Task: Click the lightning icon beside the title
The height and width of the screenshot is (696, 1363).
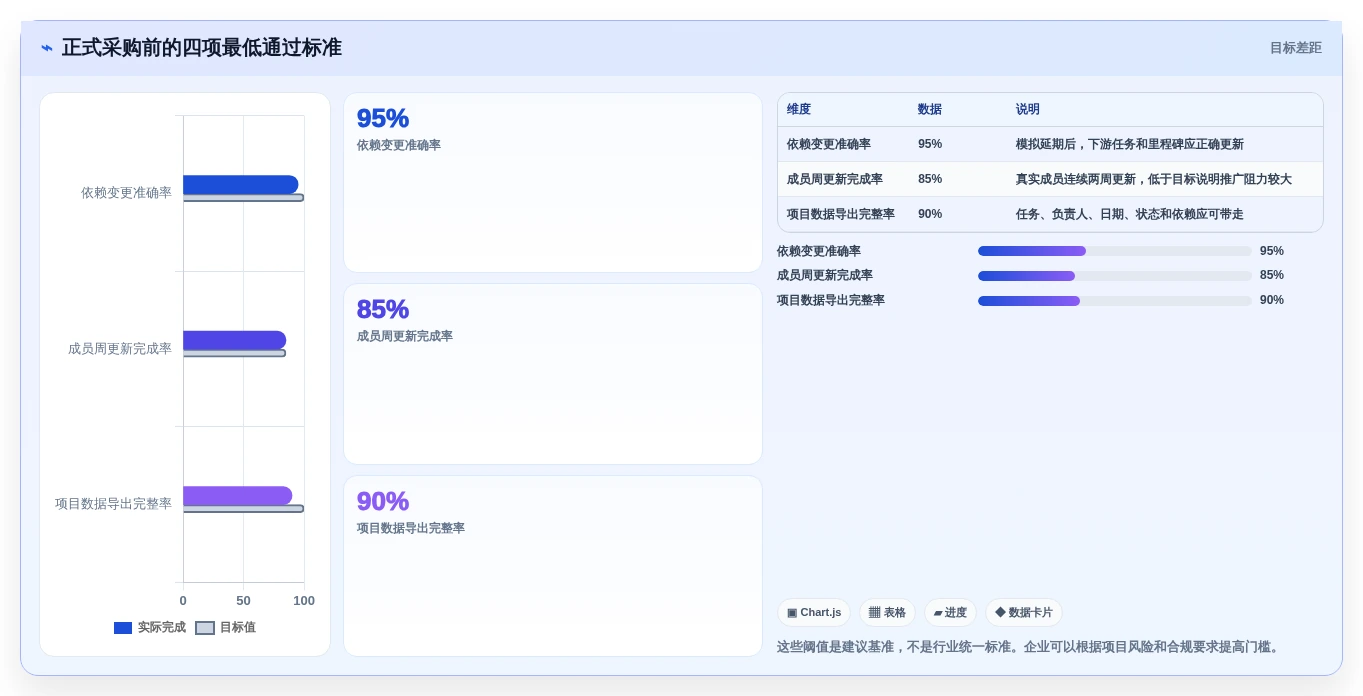Action: [x=47, y=48]
